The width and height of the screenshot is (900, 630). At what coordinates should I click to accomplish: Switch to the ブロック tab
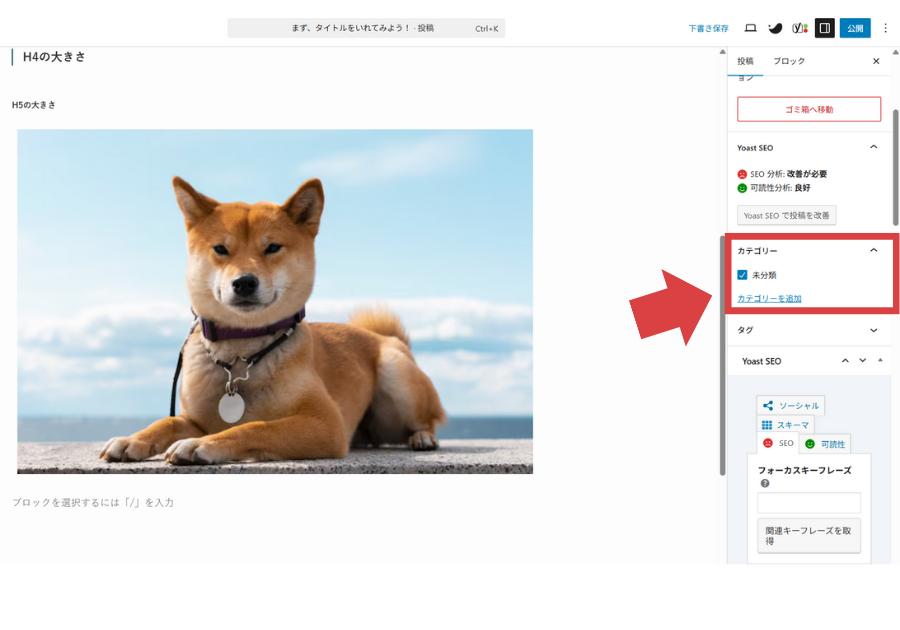click(788, 61)
